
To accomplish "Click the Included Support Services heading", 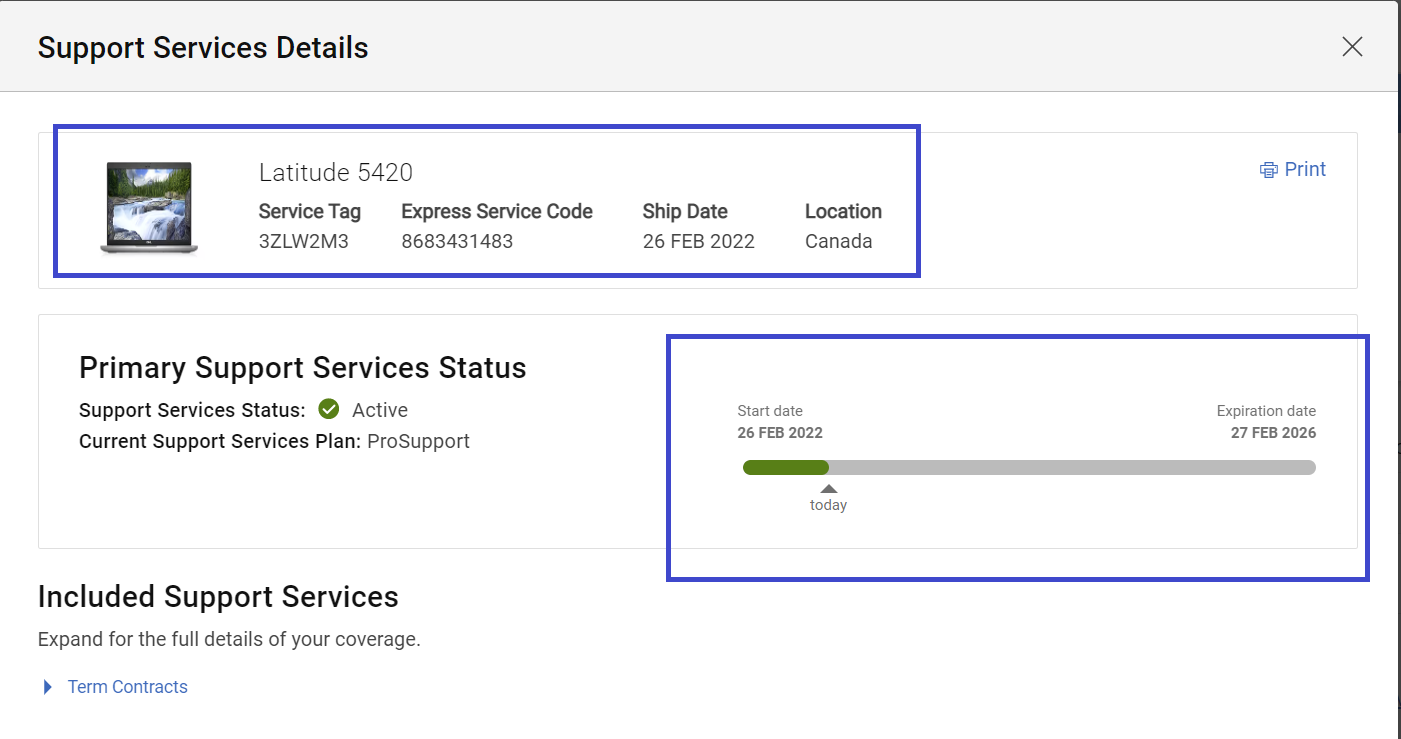I will coord(218,597).
